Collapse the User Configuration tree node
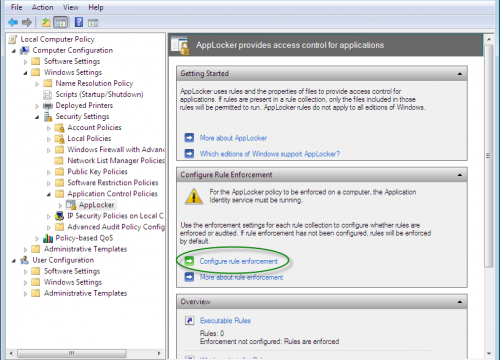Image resolution: width=500 pixels, height=360 pixels. pos(14,261)
